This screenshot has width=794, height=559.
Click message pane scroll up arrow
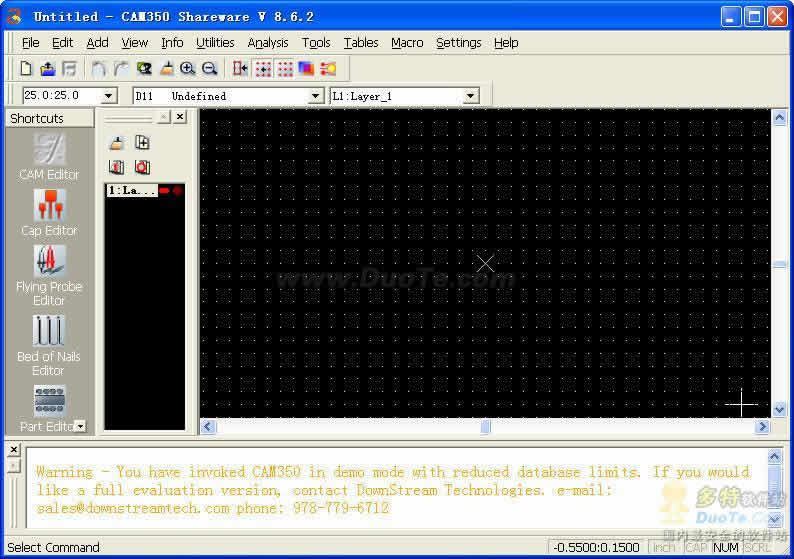tap(774, 457)
